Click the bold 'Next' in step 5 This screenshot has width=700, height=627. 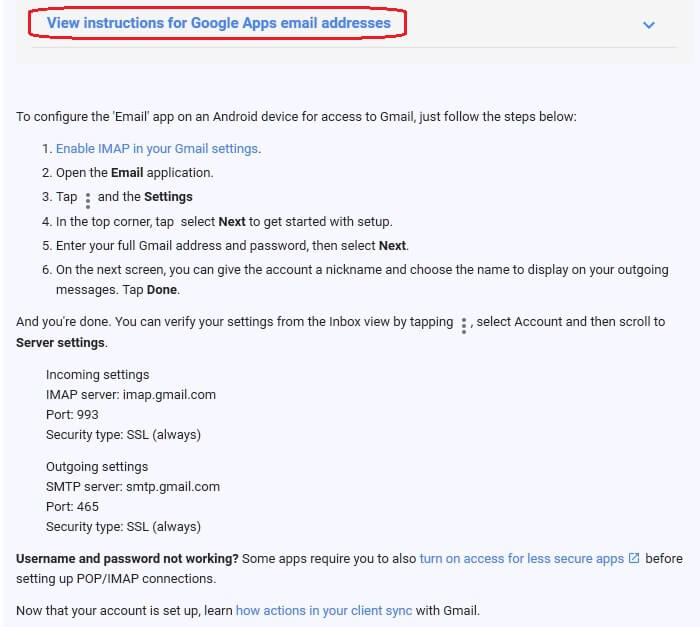point(392,246)
